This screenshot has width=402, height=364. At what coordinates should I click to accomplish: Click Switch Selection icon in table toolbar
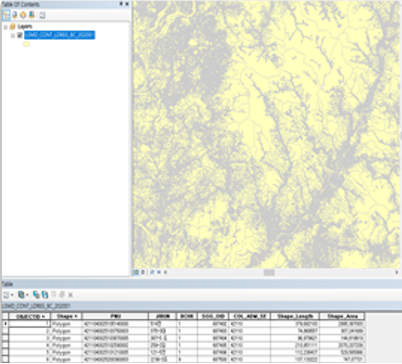(x=45, y=295)
